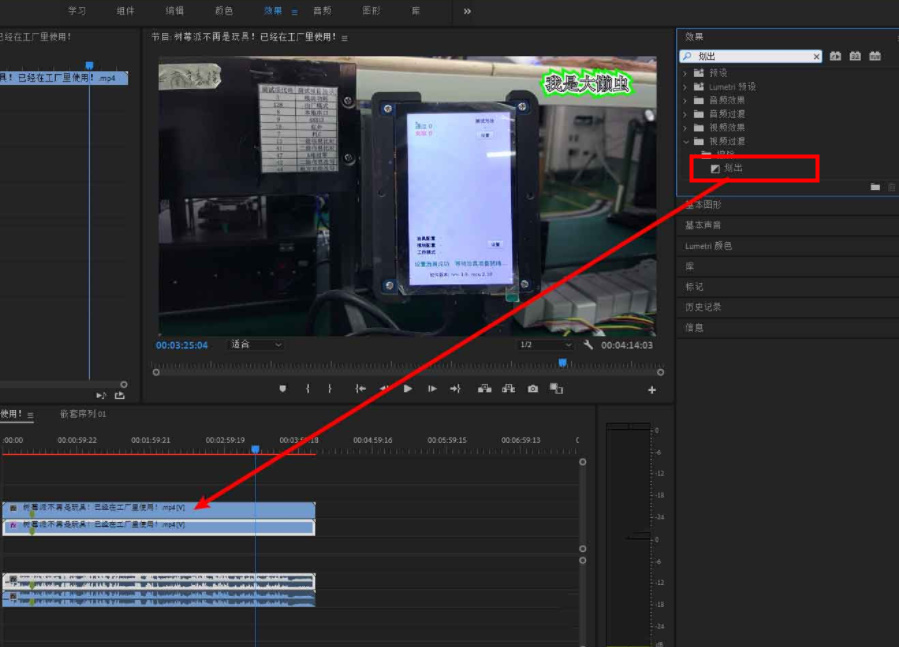Open Program Monitor settings wrench icon
The image size is (899, 647).
(588, 345)
